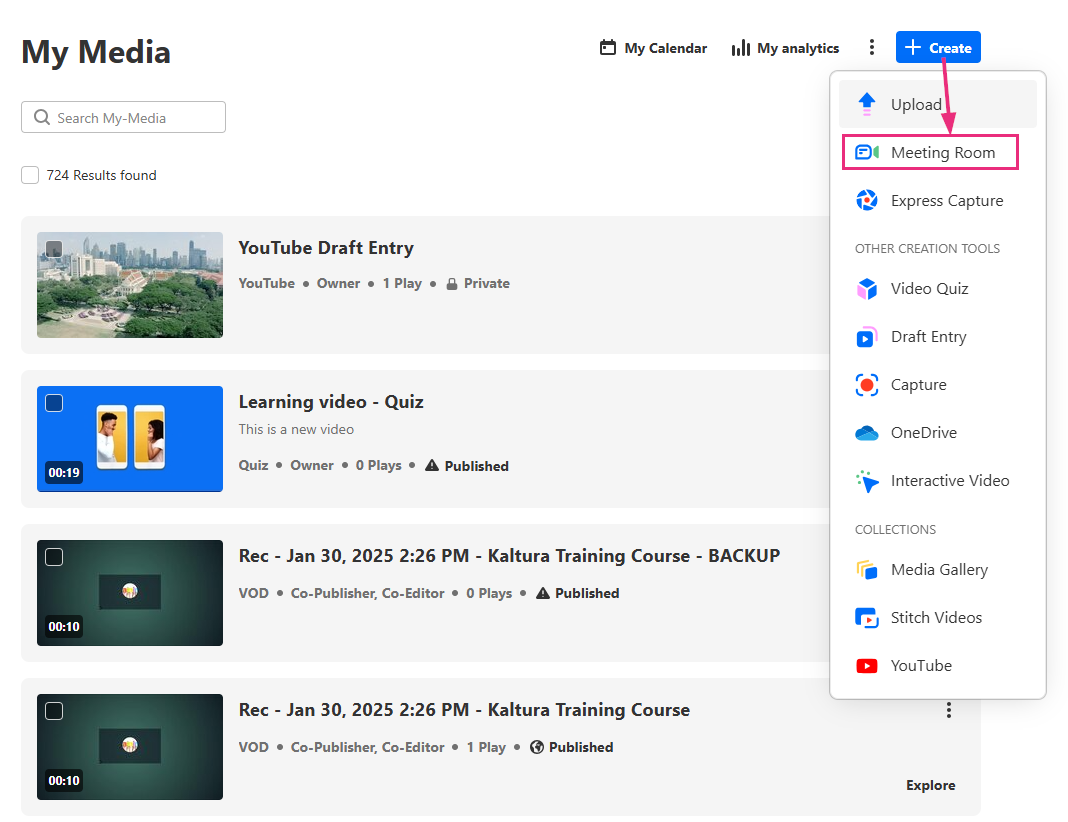
Task: Select Stitch Videos menu item
Action: point(937,618)
